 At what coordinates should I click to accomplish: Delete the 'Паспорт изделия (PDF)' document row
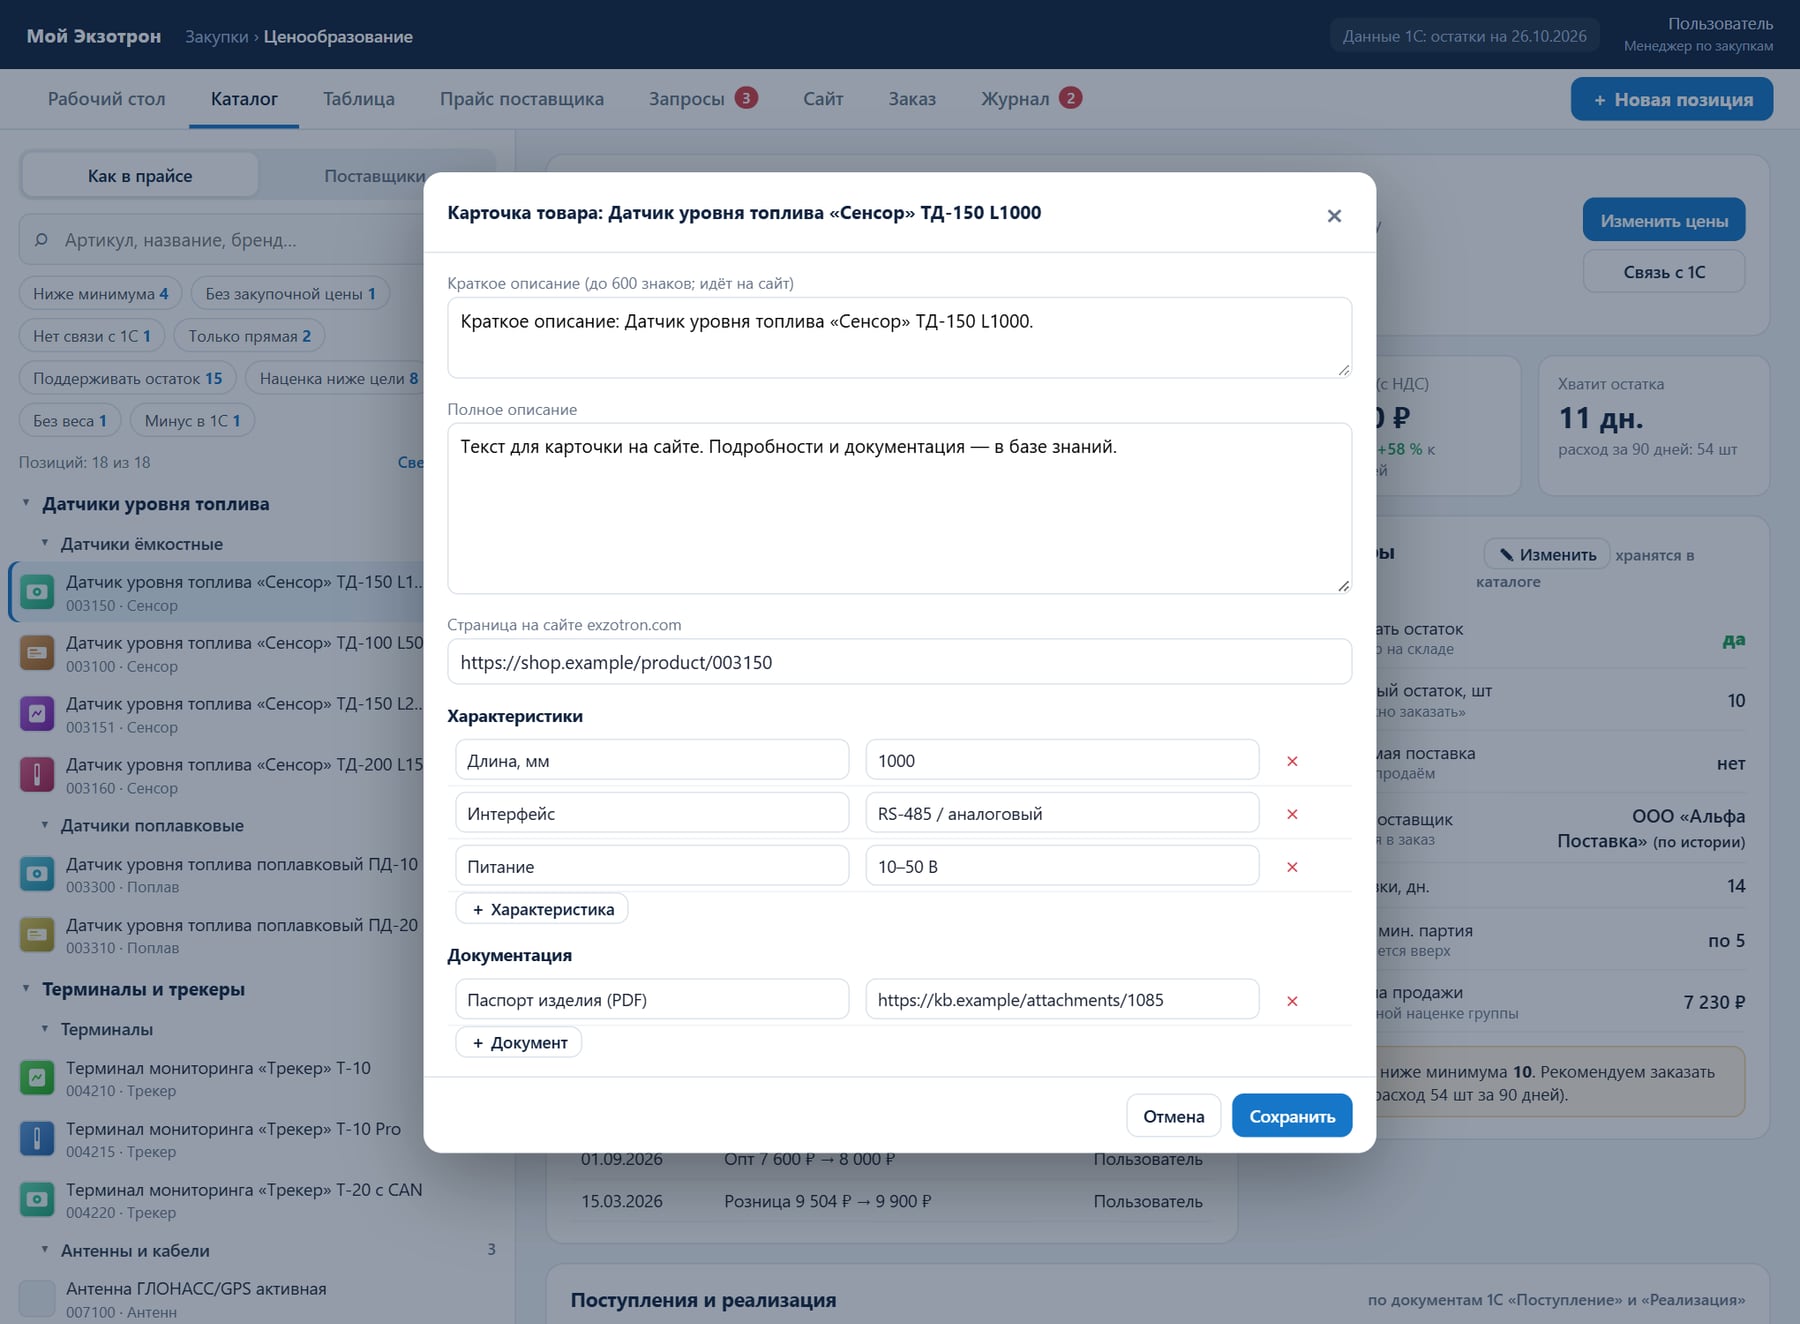(x=1291, y=1001)
